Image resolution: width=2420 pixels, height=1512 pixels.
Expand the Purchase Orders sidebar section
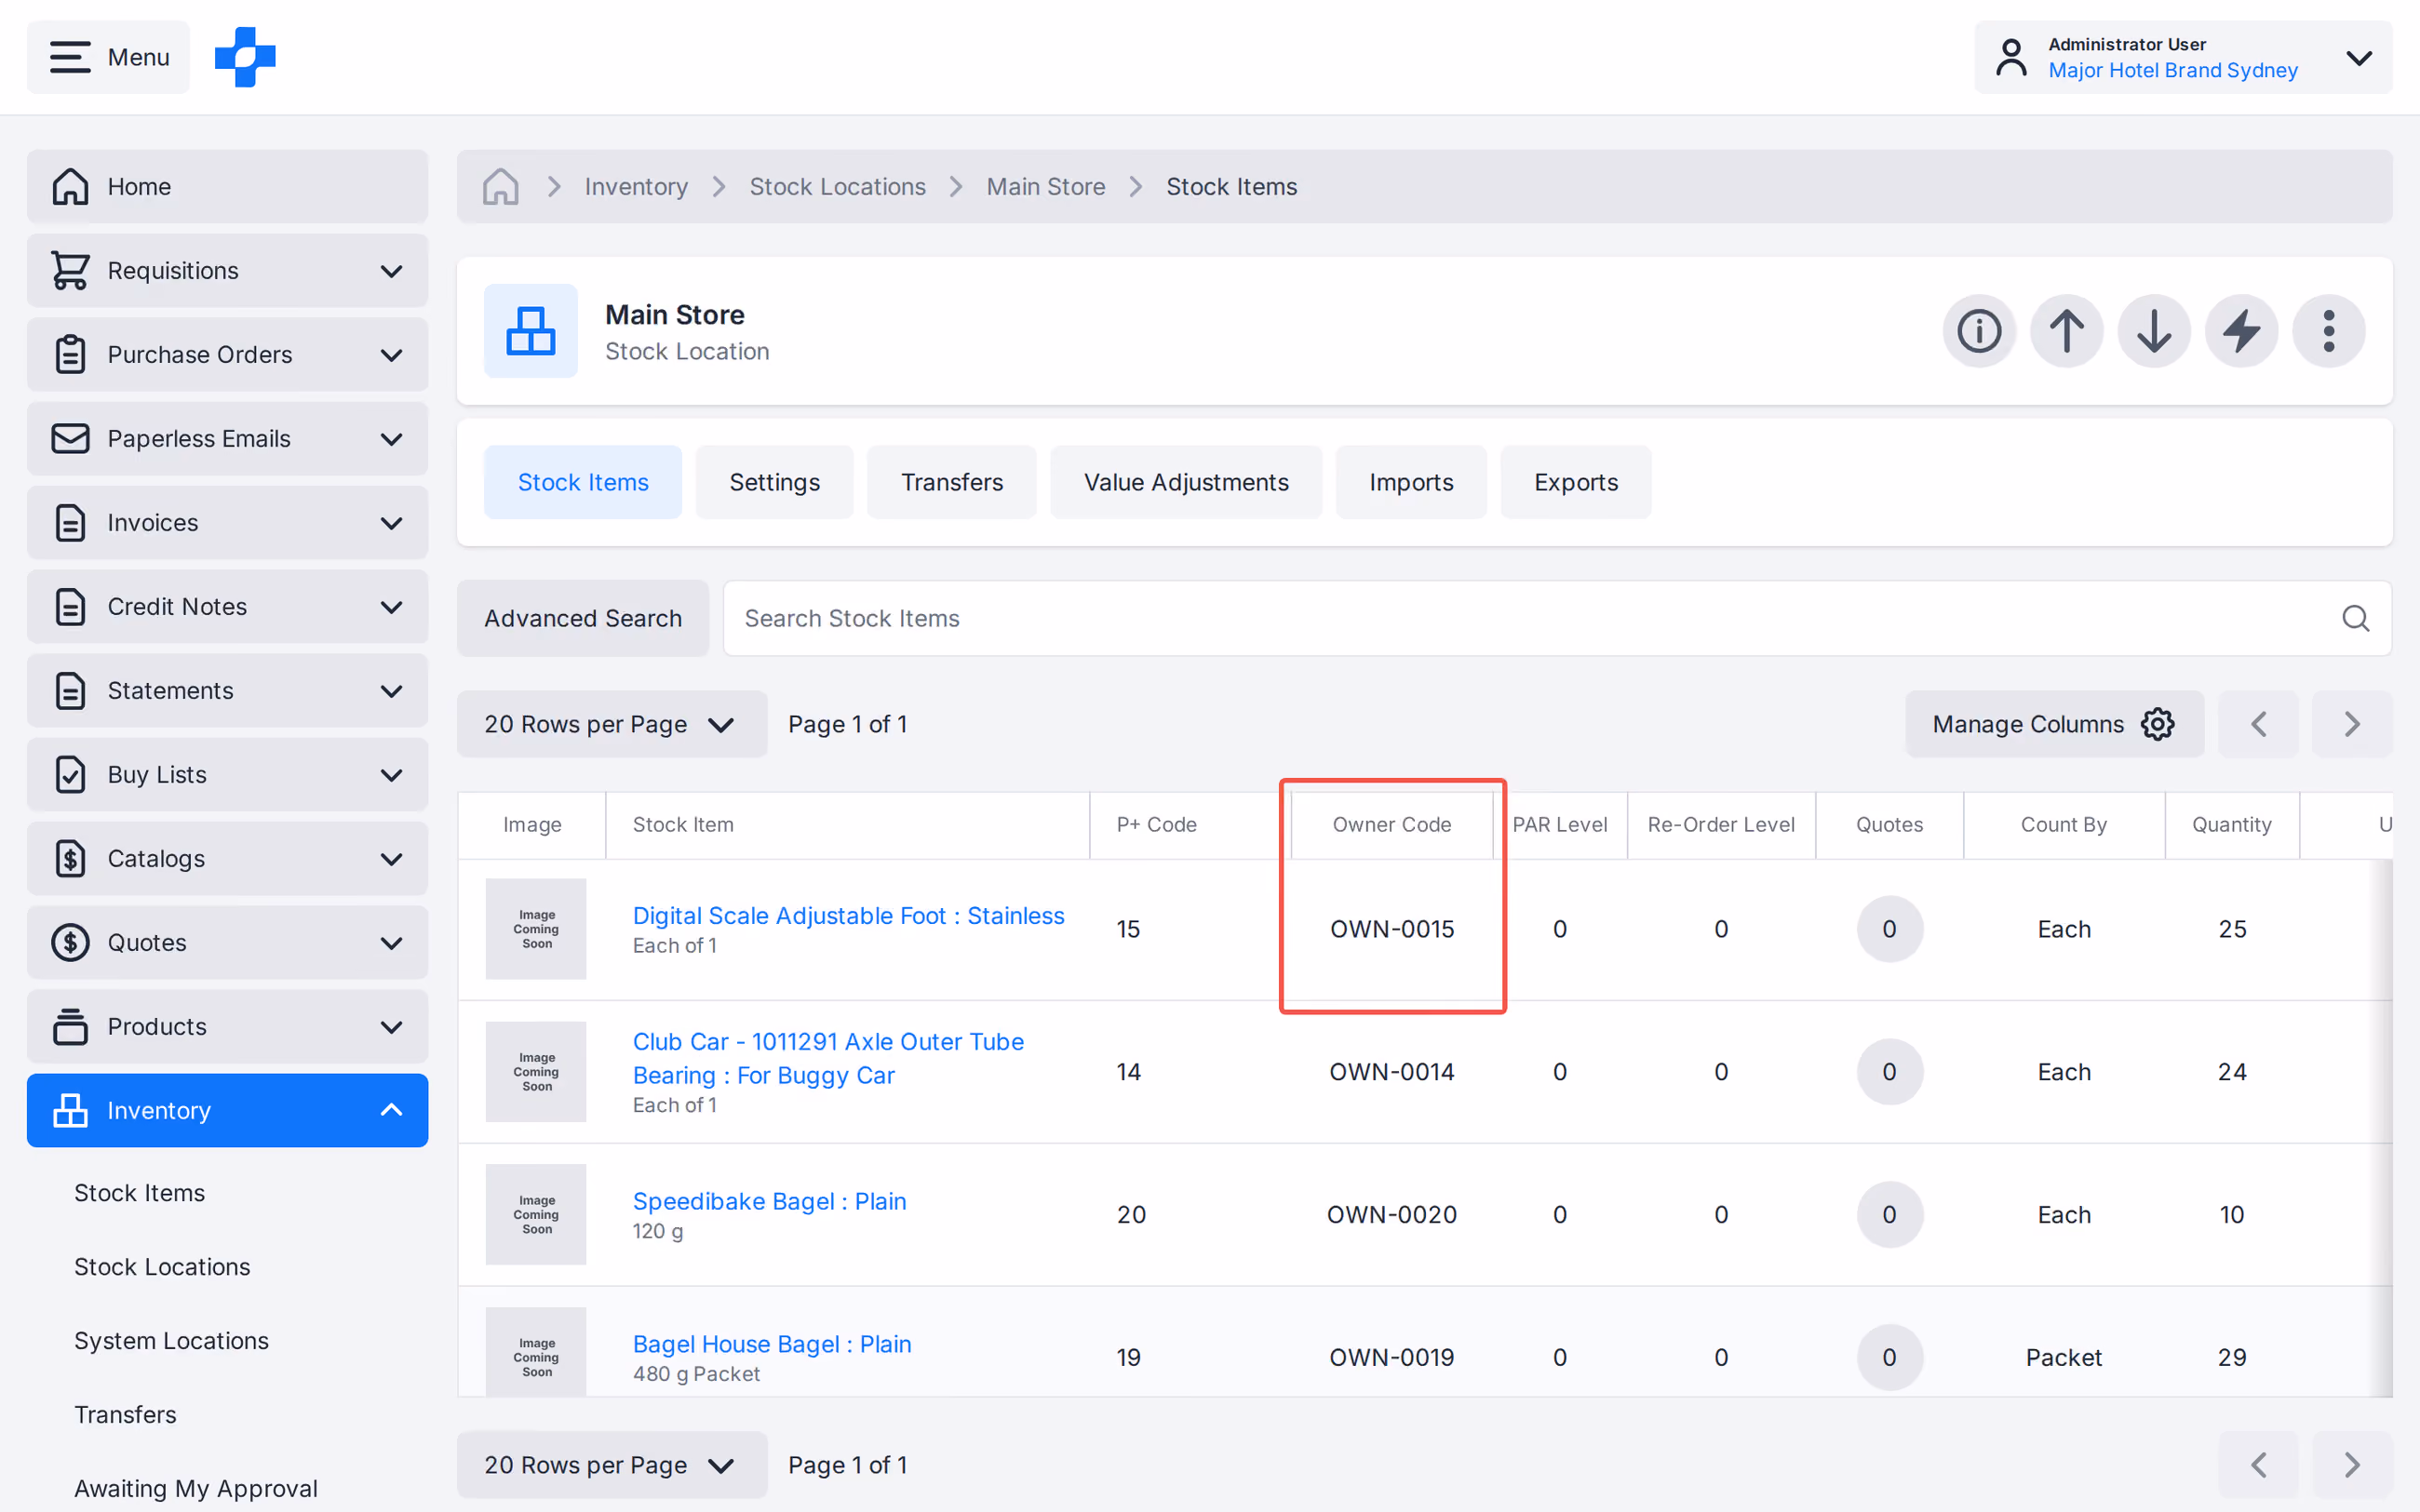pos(227,354)
